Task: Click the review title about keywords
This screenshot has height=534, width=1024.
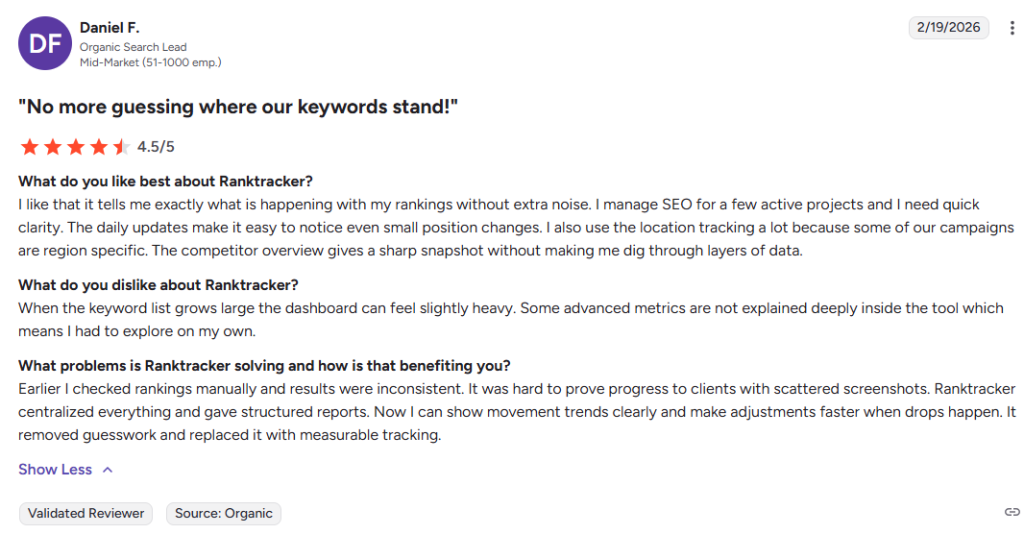Action: (x=238, y=106)
